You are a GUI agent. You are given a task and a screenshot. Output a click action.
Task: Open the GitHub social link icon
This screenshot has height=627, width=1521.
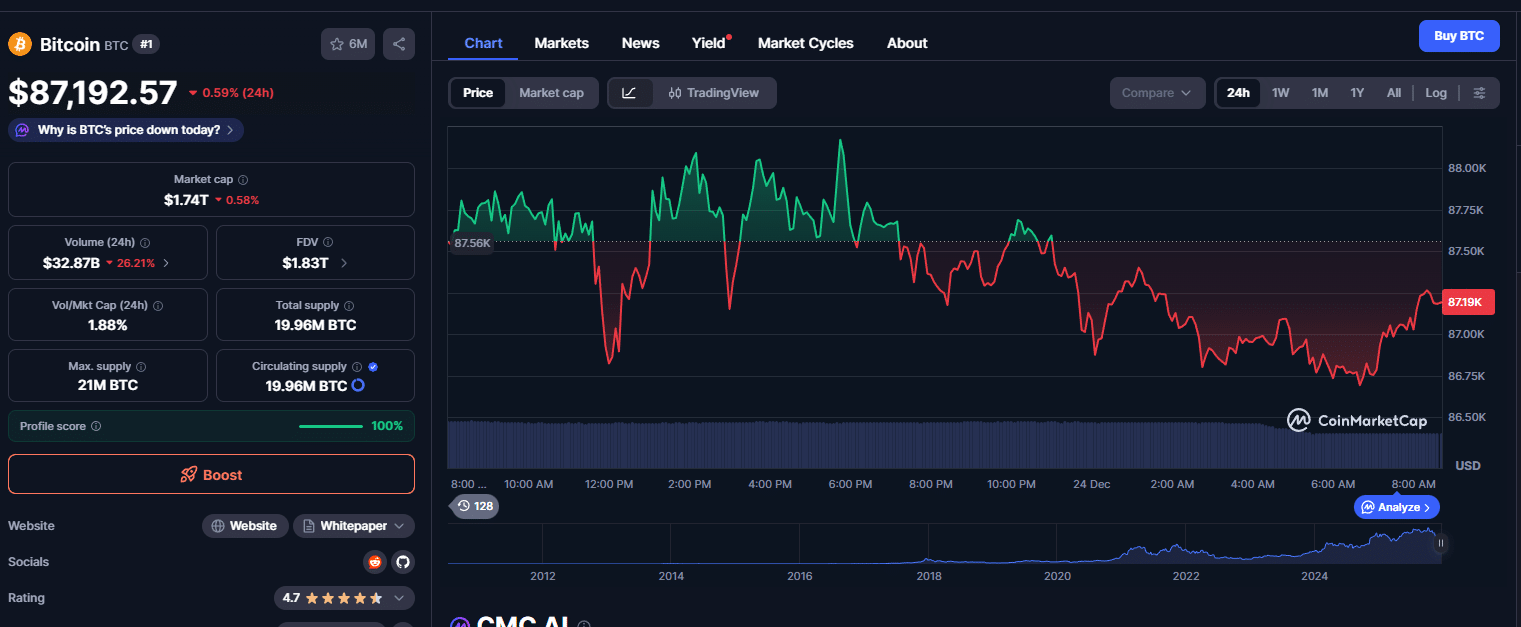tap(402, 562)
